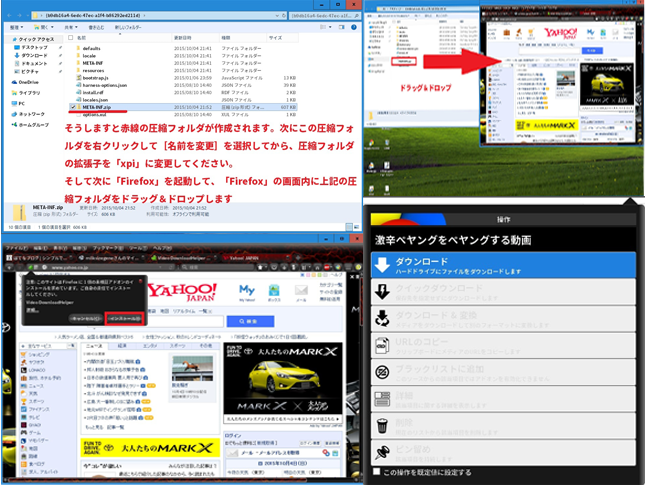Click the Explorer help question mark icon

pos(353,27)
